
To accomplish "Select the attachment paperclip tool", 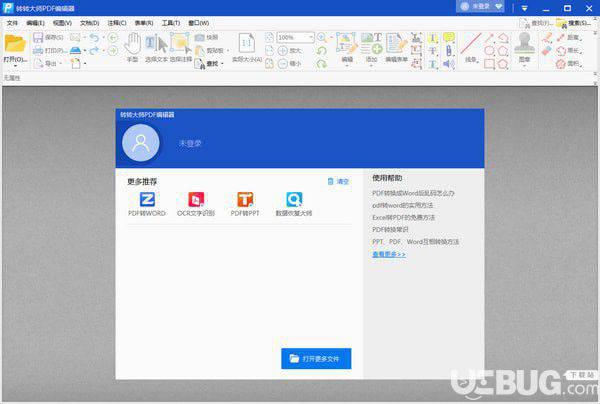I will point(448,50).
